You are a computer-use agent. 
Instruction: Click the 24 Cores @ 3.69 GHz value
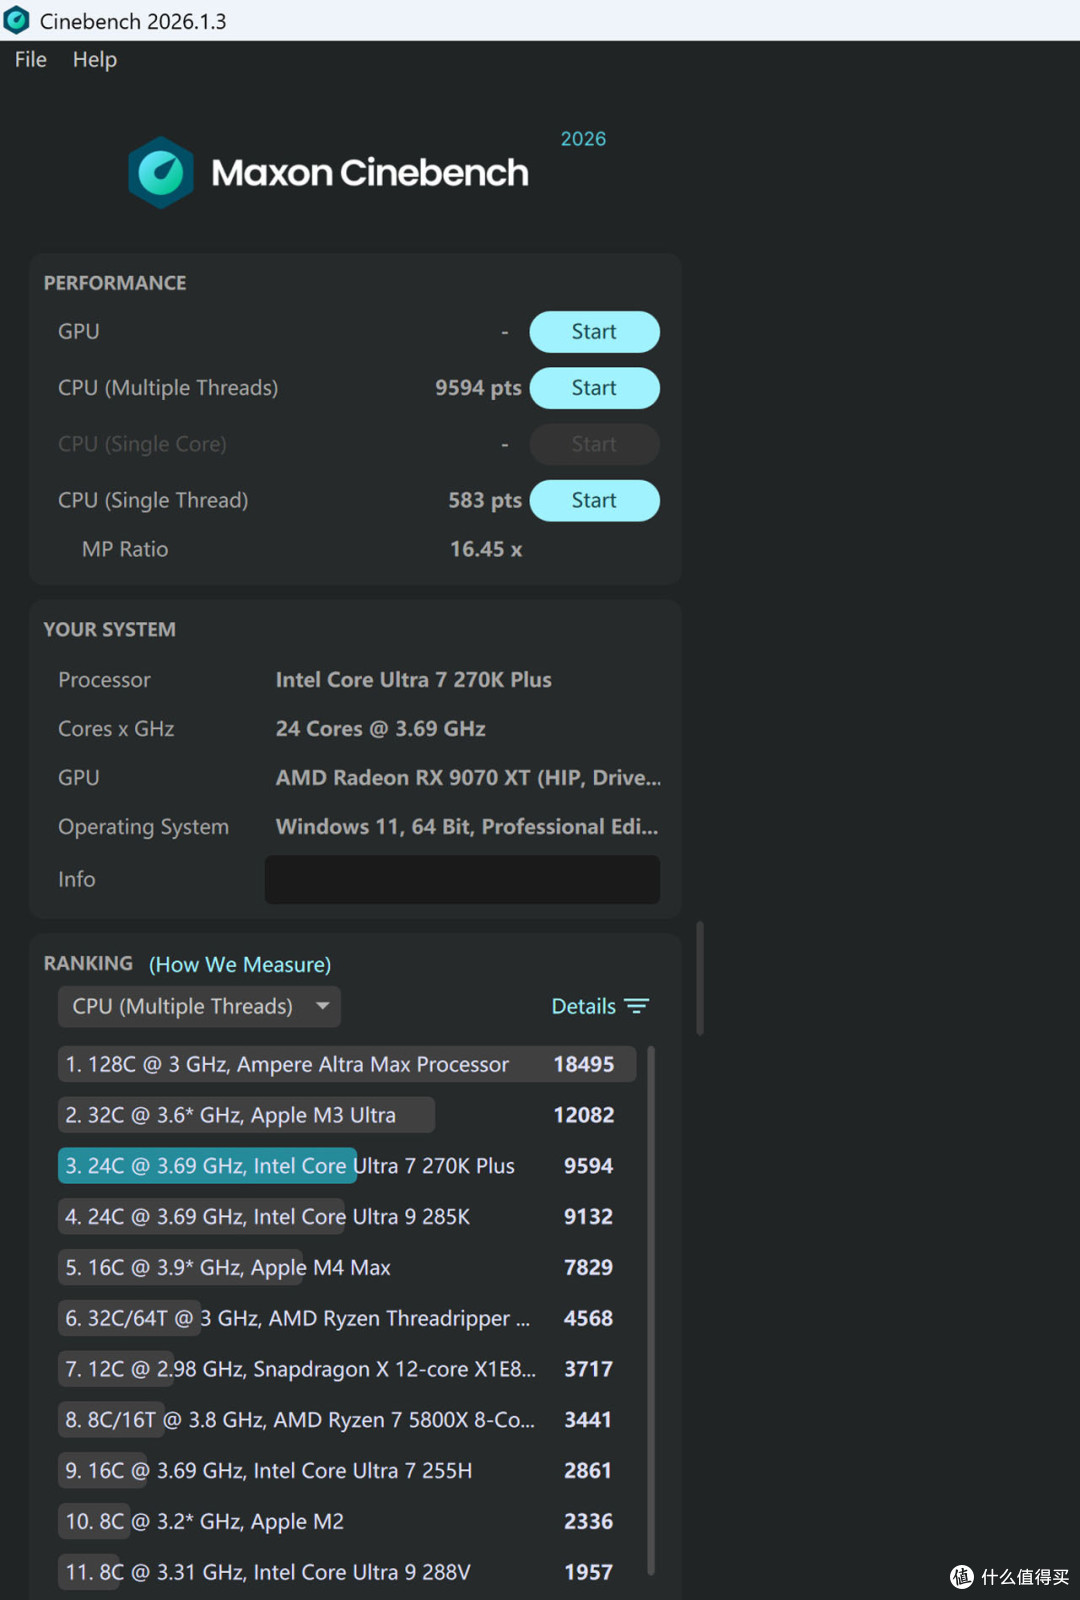click(381, 729)
